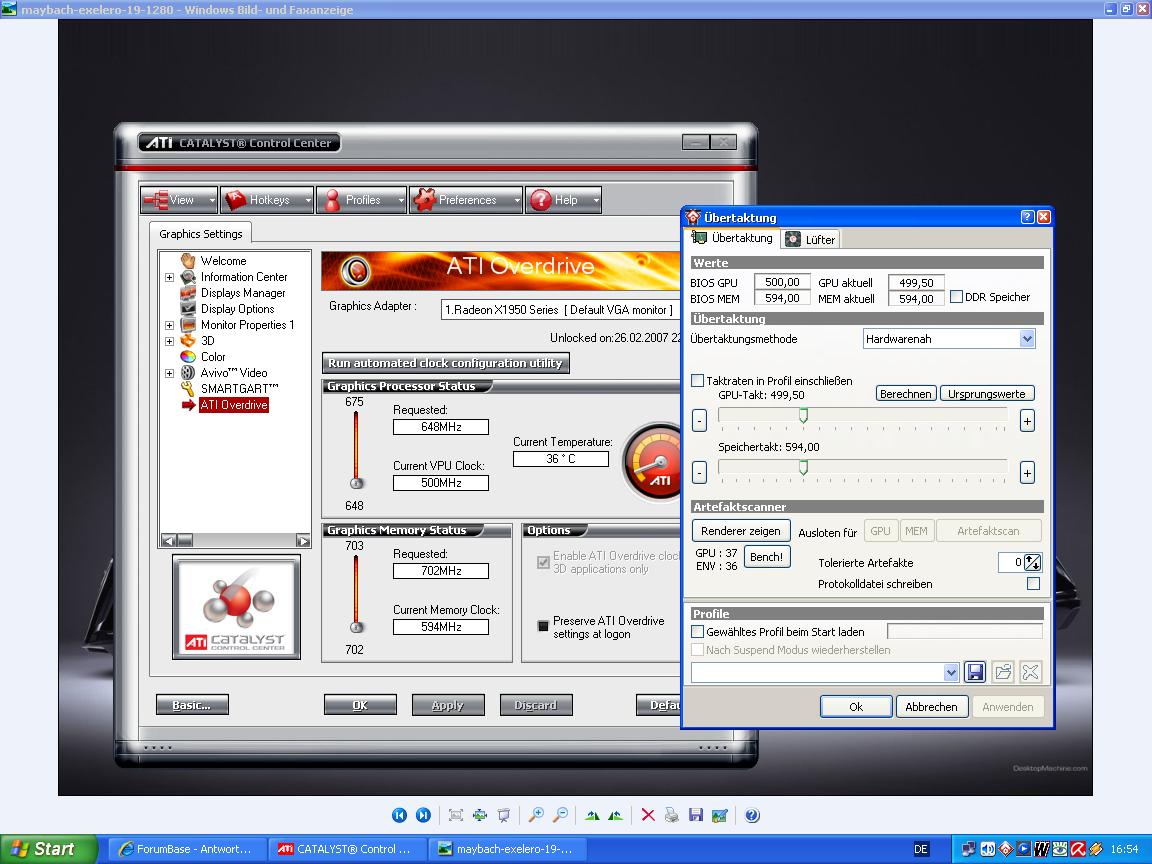1152x864 pixels.
Task: Expand the Information Center tree node
Action: tap(169, 277)
